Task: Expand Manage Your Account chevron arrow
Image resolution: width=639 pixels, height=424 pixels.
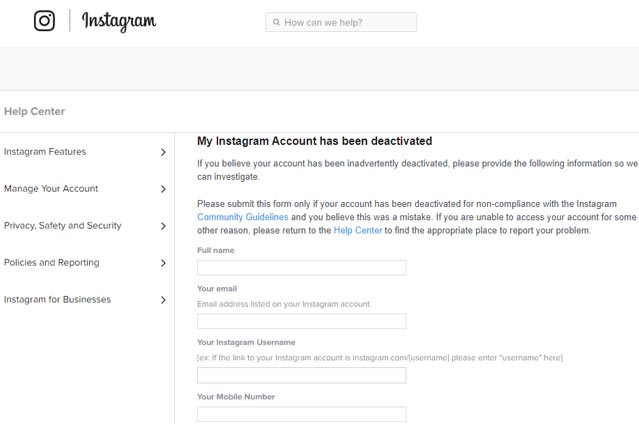Action: [163, 189]
